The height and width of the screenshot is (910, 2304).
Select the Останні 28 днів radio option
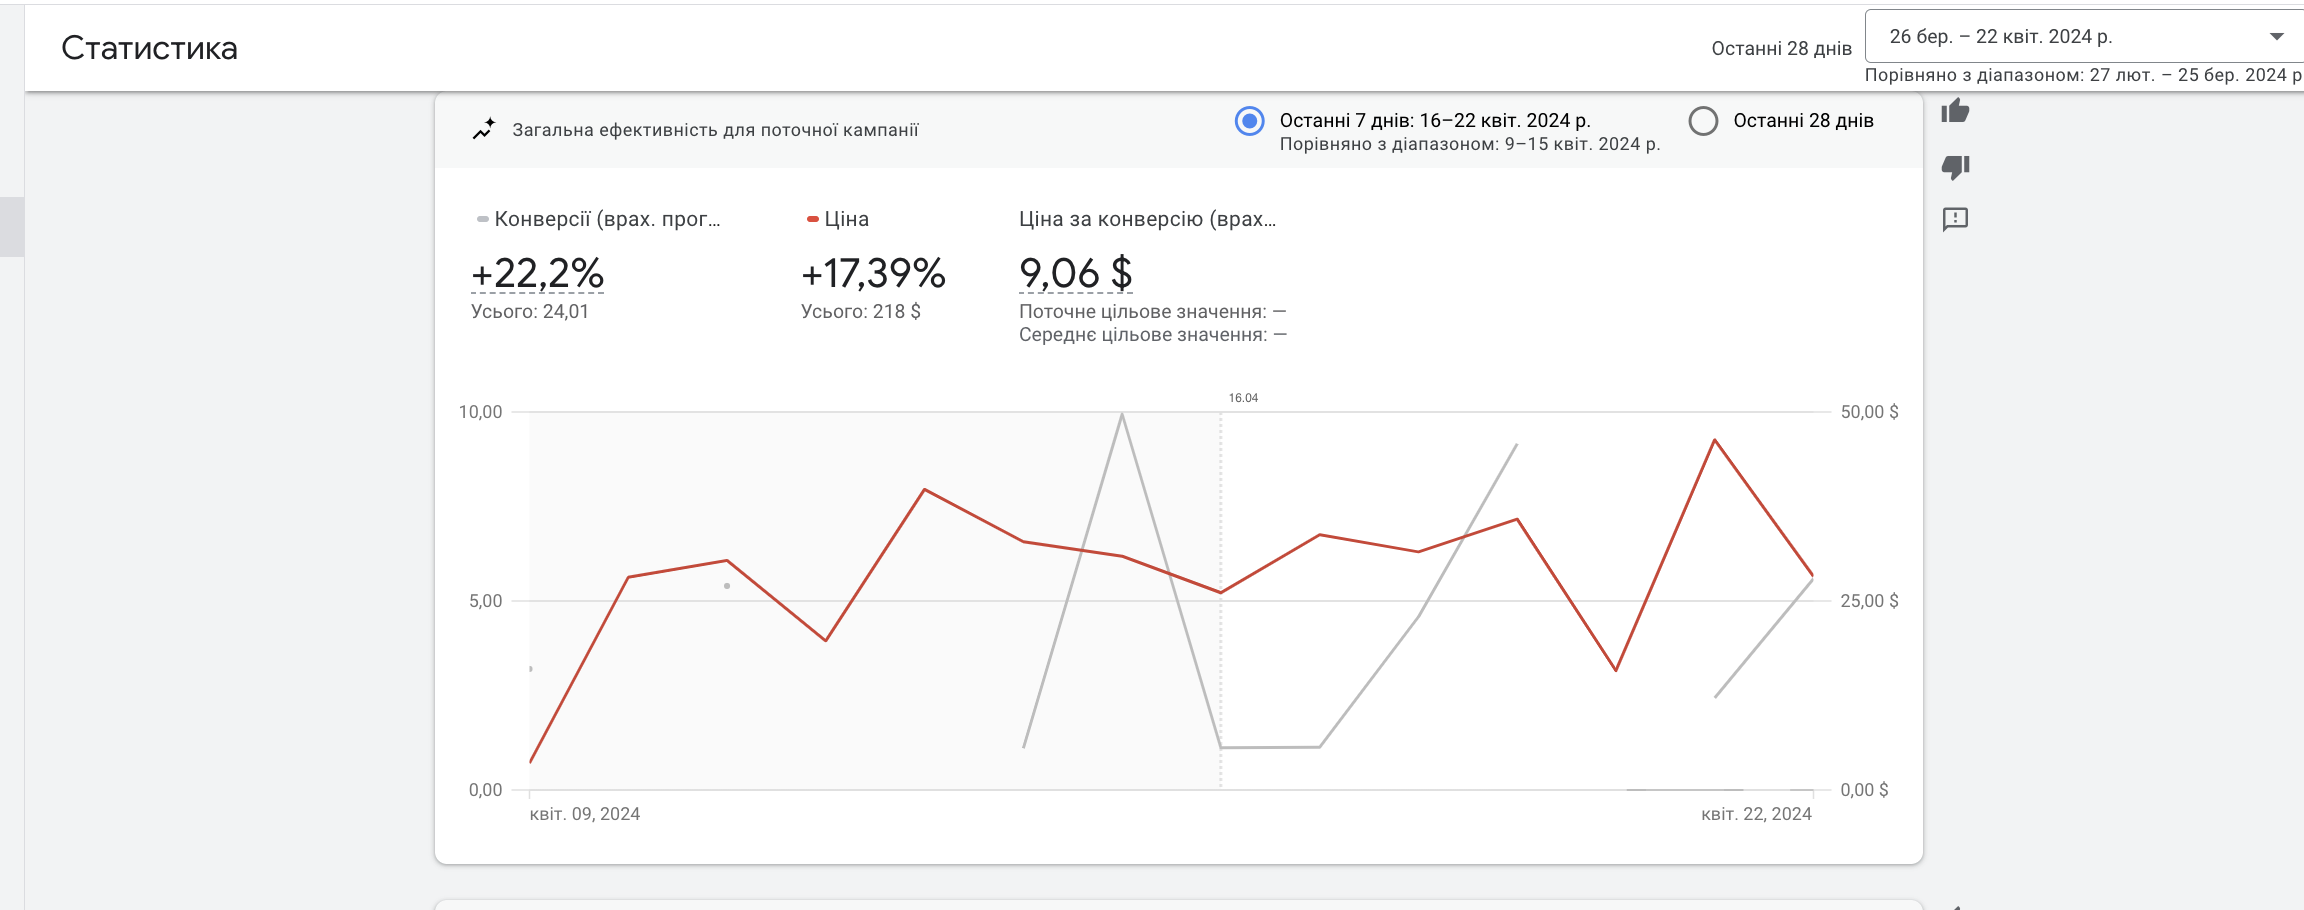click(x=1703, y=121)
